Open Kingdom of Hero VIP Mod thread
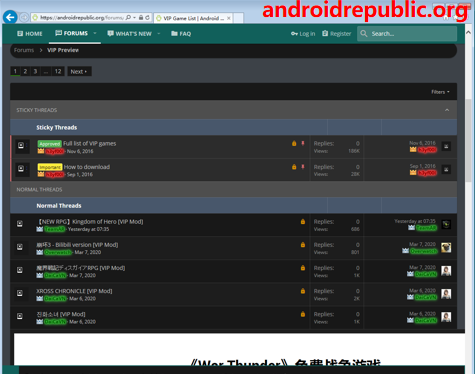The width and height of the screenshot is (476, 374). pos(90,222)
